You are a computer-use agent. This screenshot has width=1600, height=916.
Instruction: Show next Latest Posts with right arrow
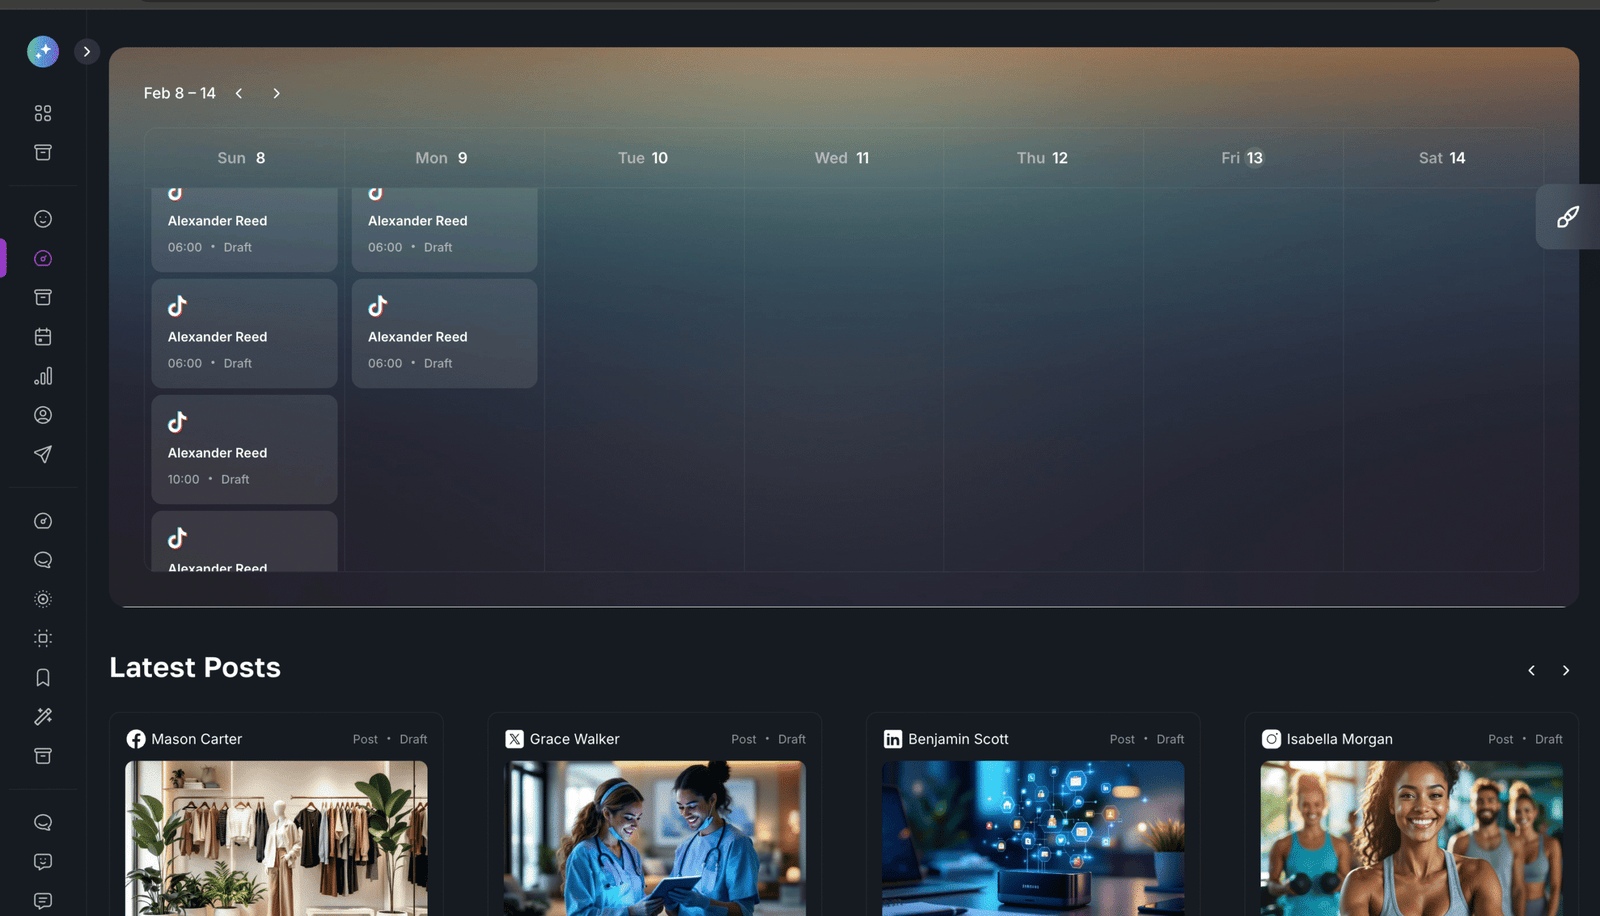[1566, 670]
